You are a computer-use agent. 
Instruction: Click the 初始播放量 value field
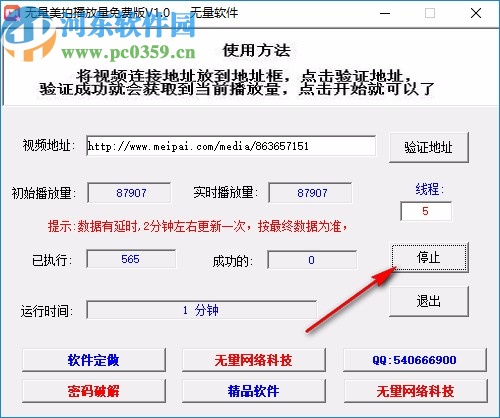(129, 193)
